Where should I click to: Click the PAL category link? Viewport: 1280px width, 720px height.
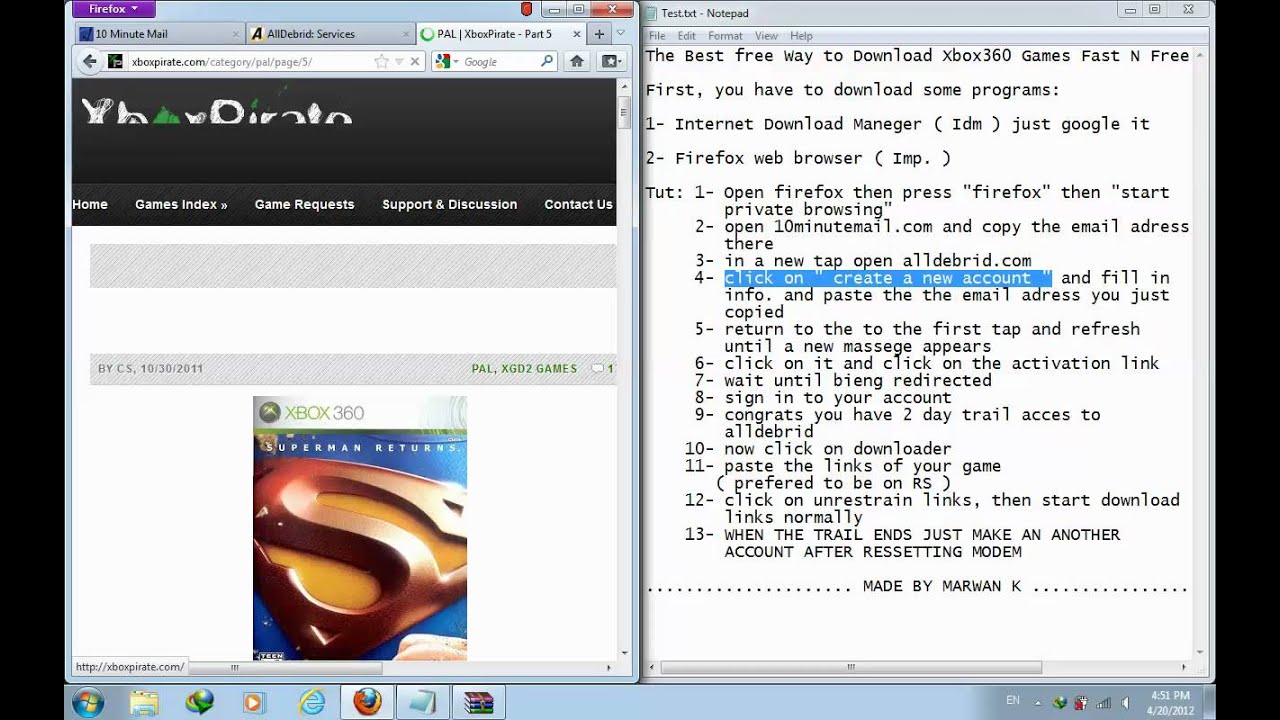482,369
